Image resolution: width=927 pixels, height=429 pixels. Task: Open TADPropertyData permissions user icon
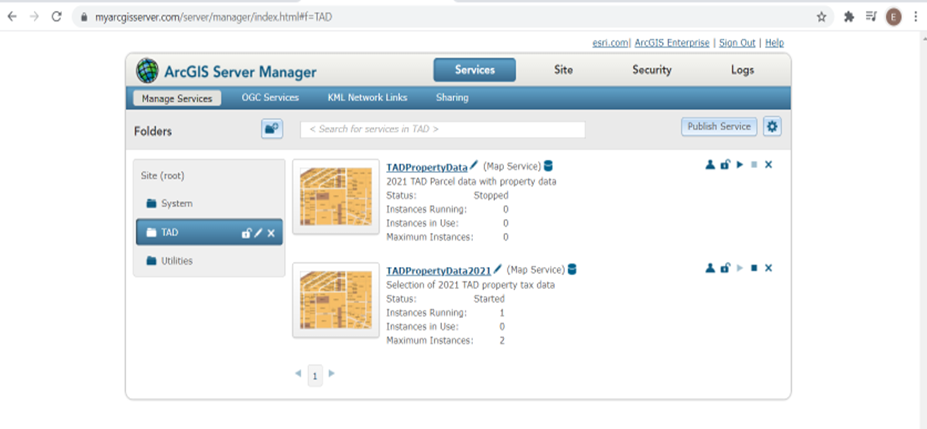[710, 165]
